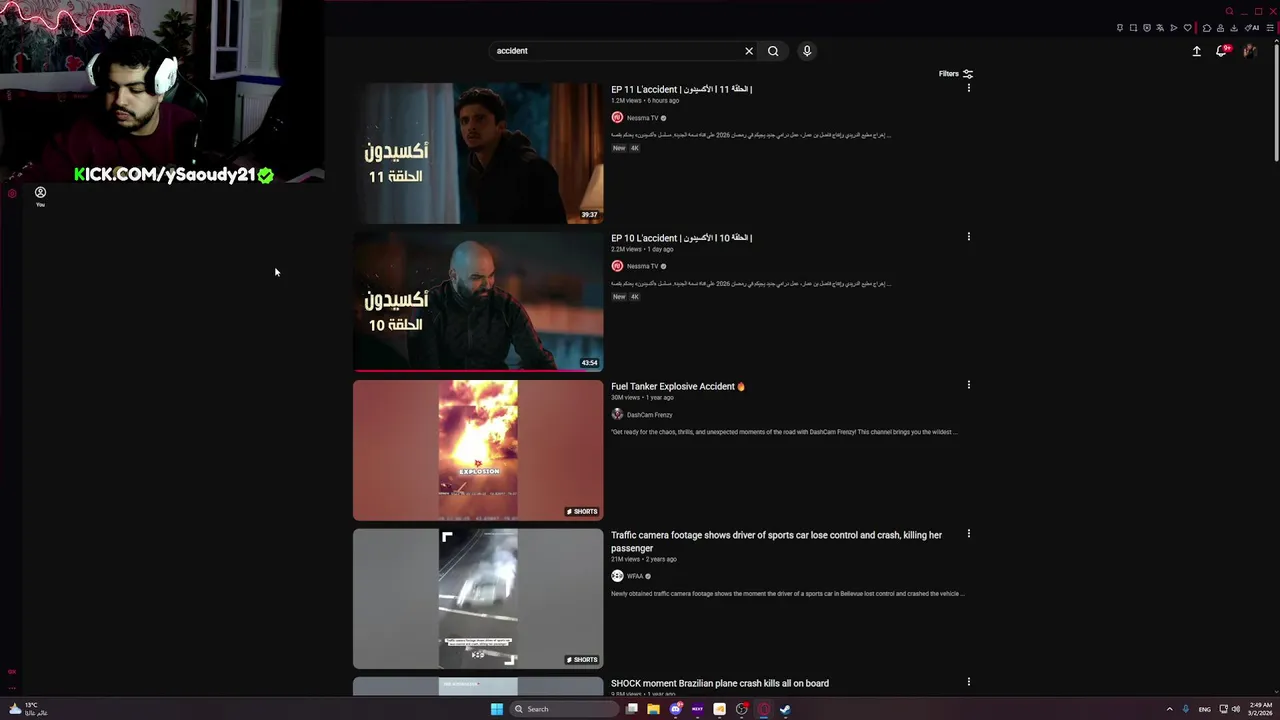Screen dimensions: 1280x720
Task: Open more options for Fuel Tanker Explosive Accident
Action: click(968, 385)
